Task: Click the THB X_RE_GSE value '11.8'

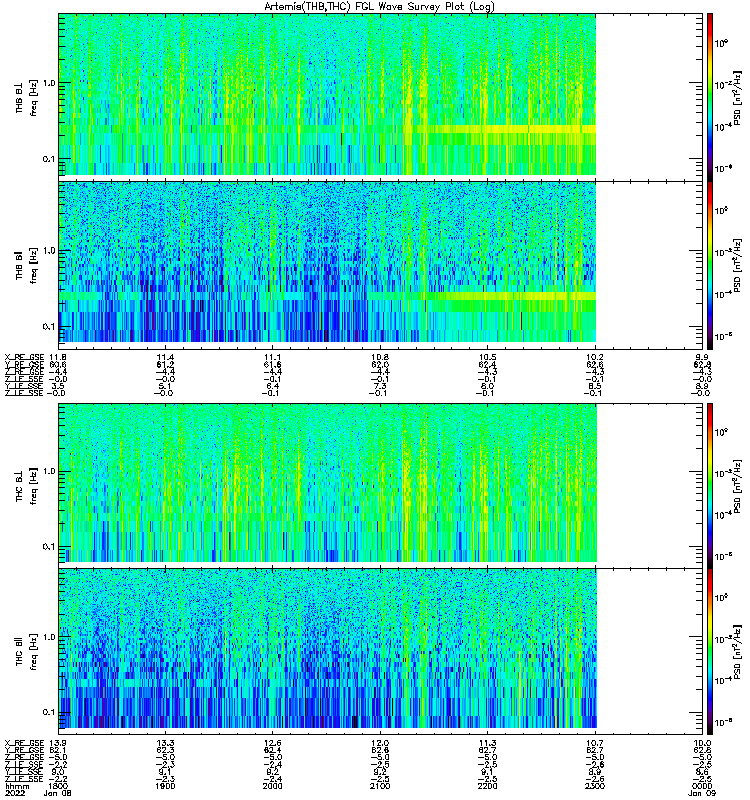Action: [58, 357]
